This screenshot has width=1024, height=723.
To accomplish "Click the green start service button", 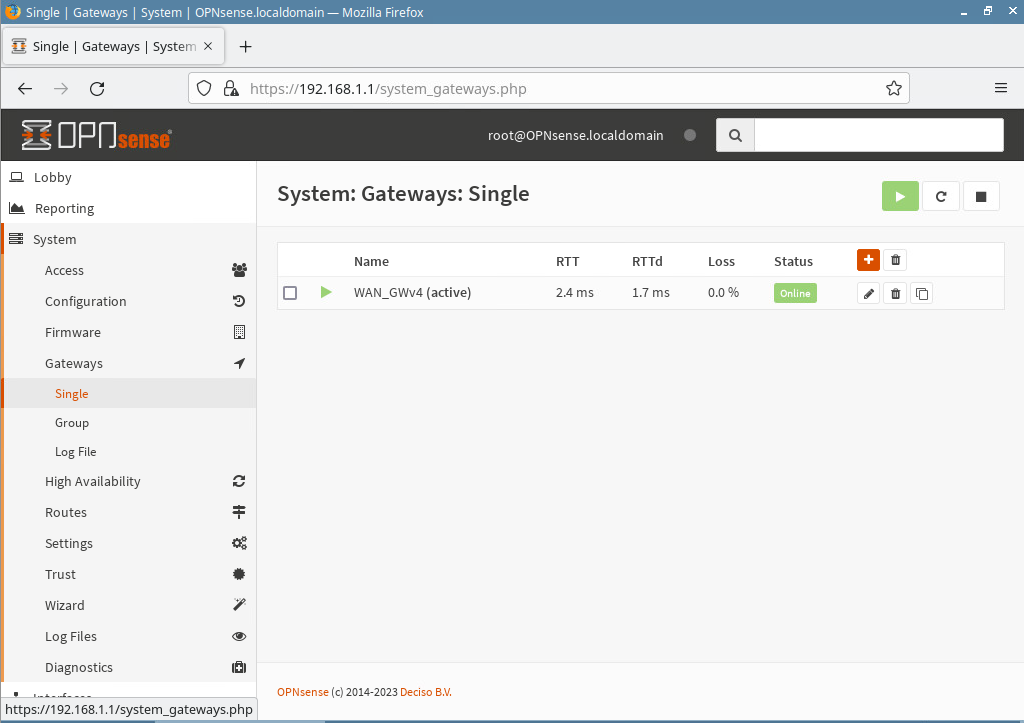I will click(x=900, y=197).
